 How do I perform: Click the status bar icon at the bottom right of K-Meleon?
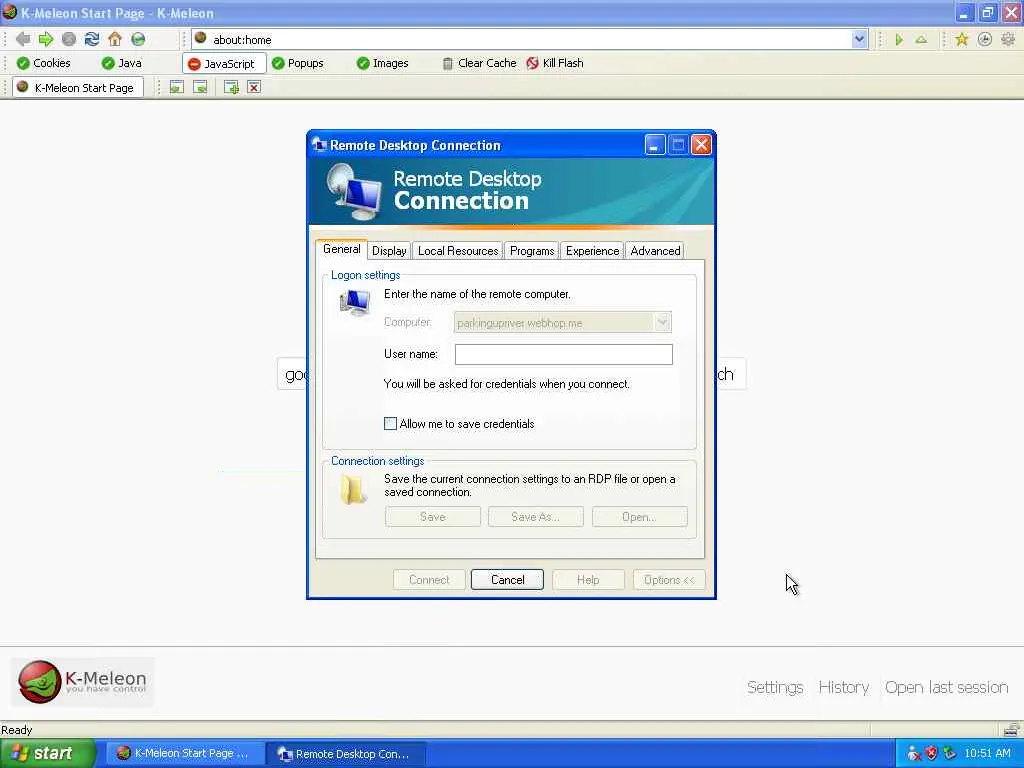(1011, 729)
